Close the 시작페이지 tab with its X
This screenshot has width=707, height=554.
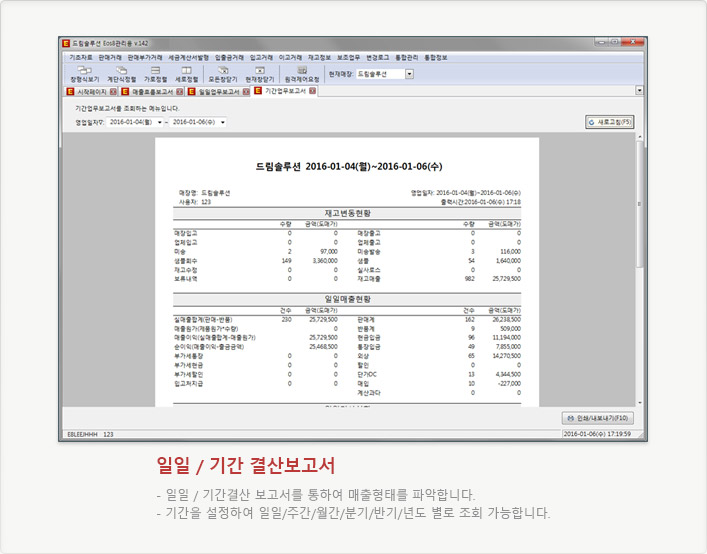pyautogui.click(x=113, y=92)
